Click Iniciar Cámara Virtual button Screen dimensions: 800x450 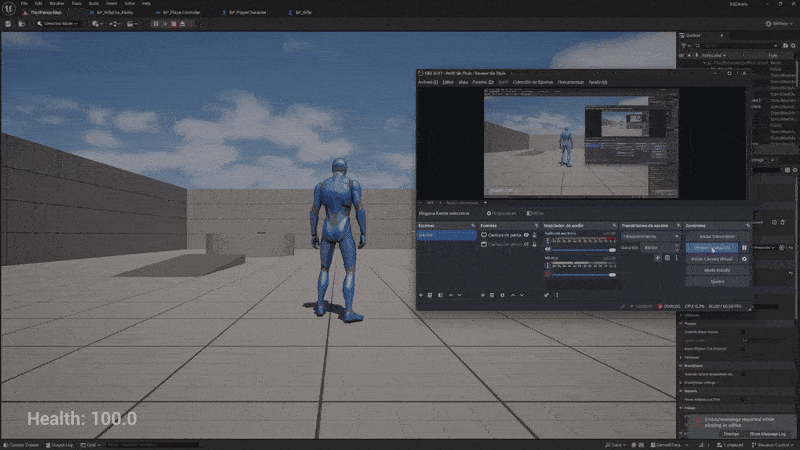[712, 259]
